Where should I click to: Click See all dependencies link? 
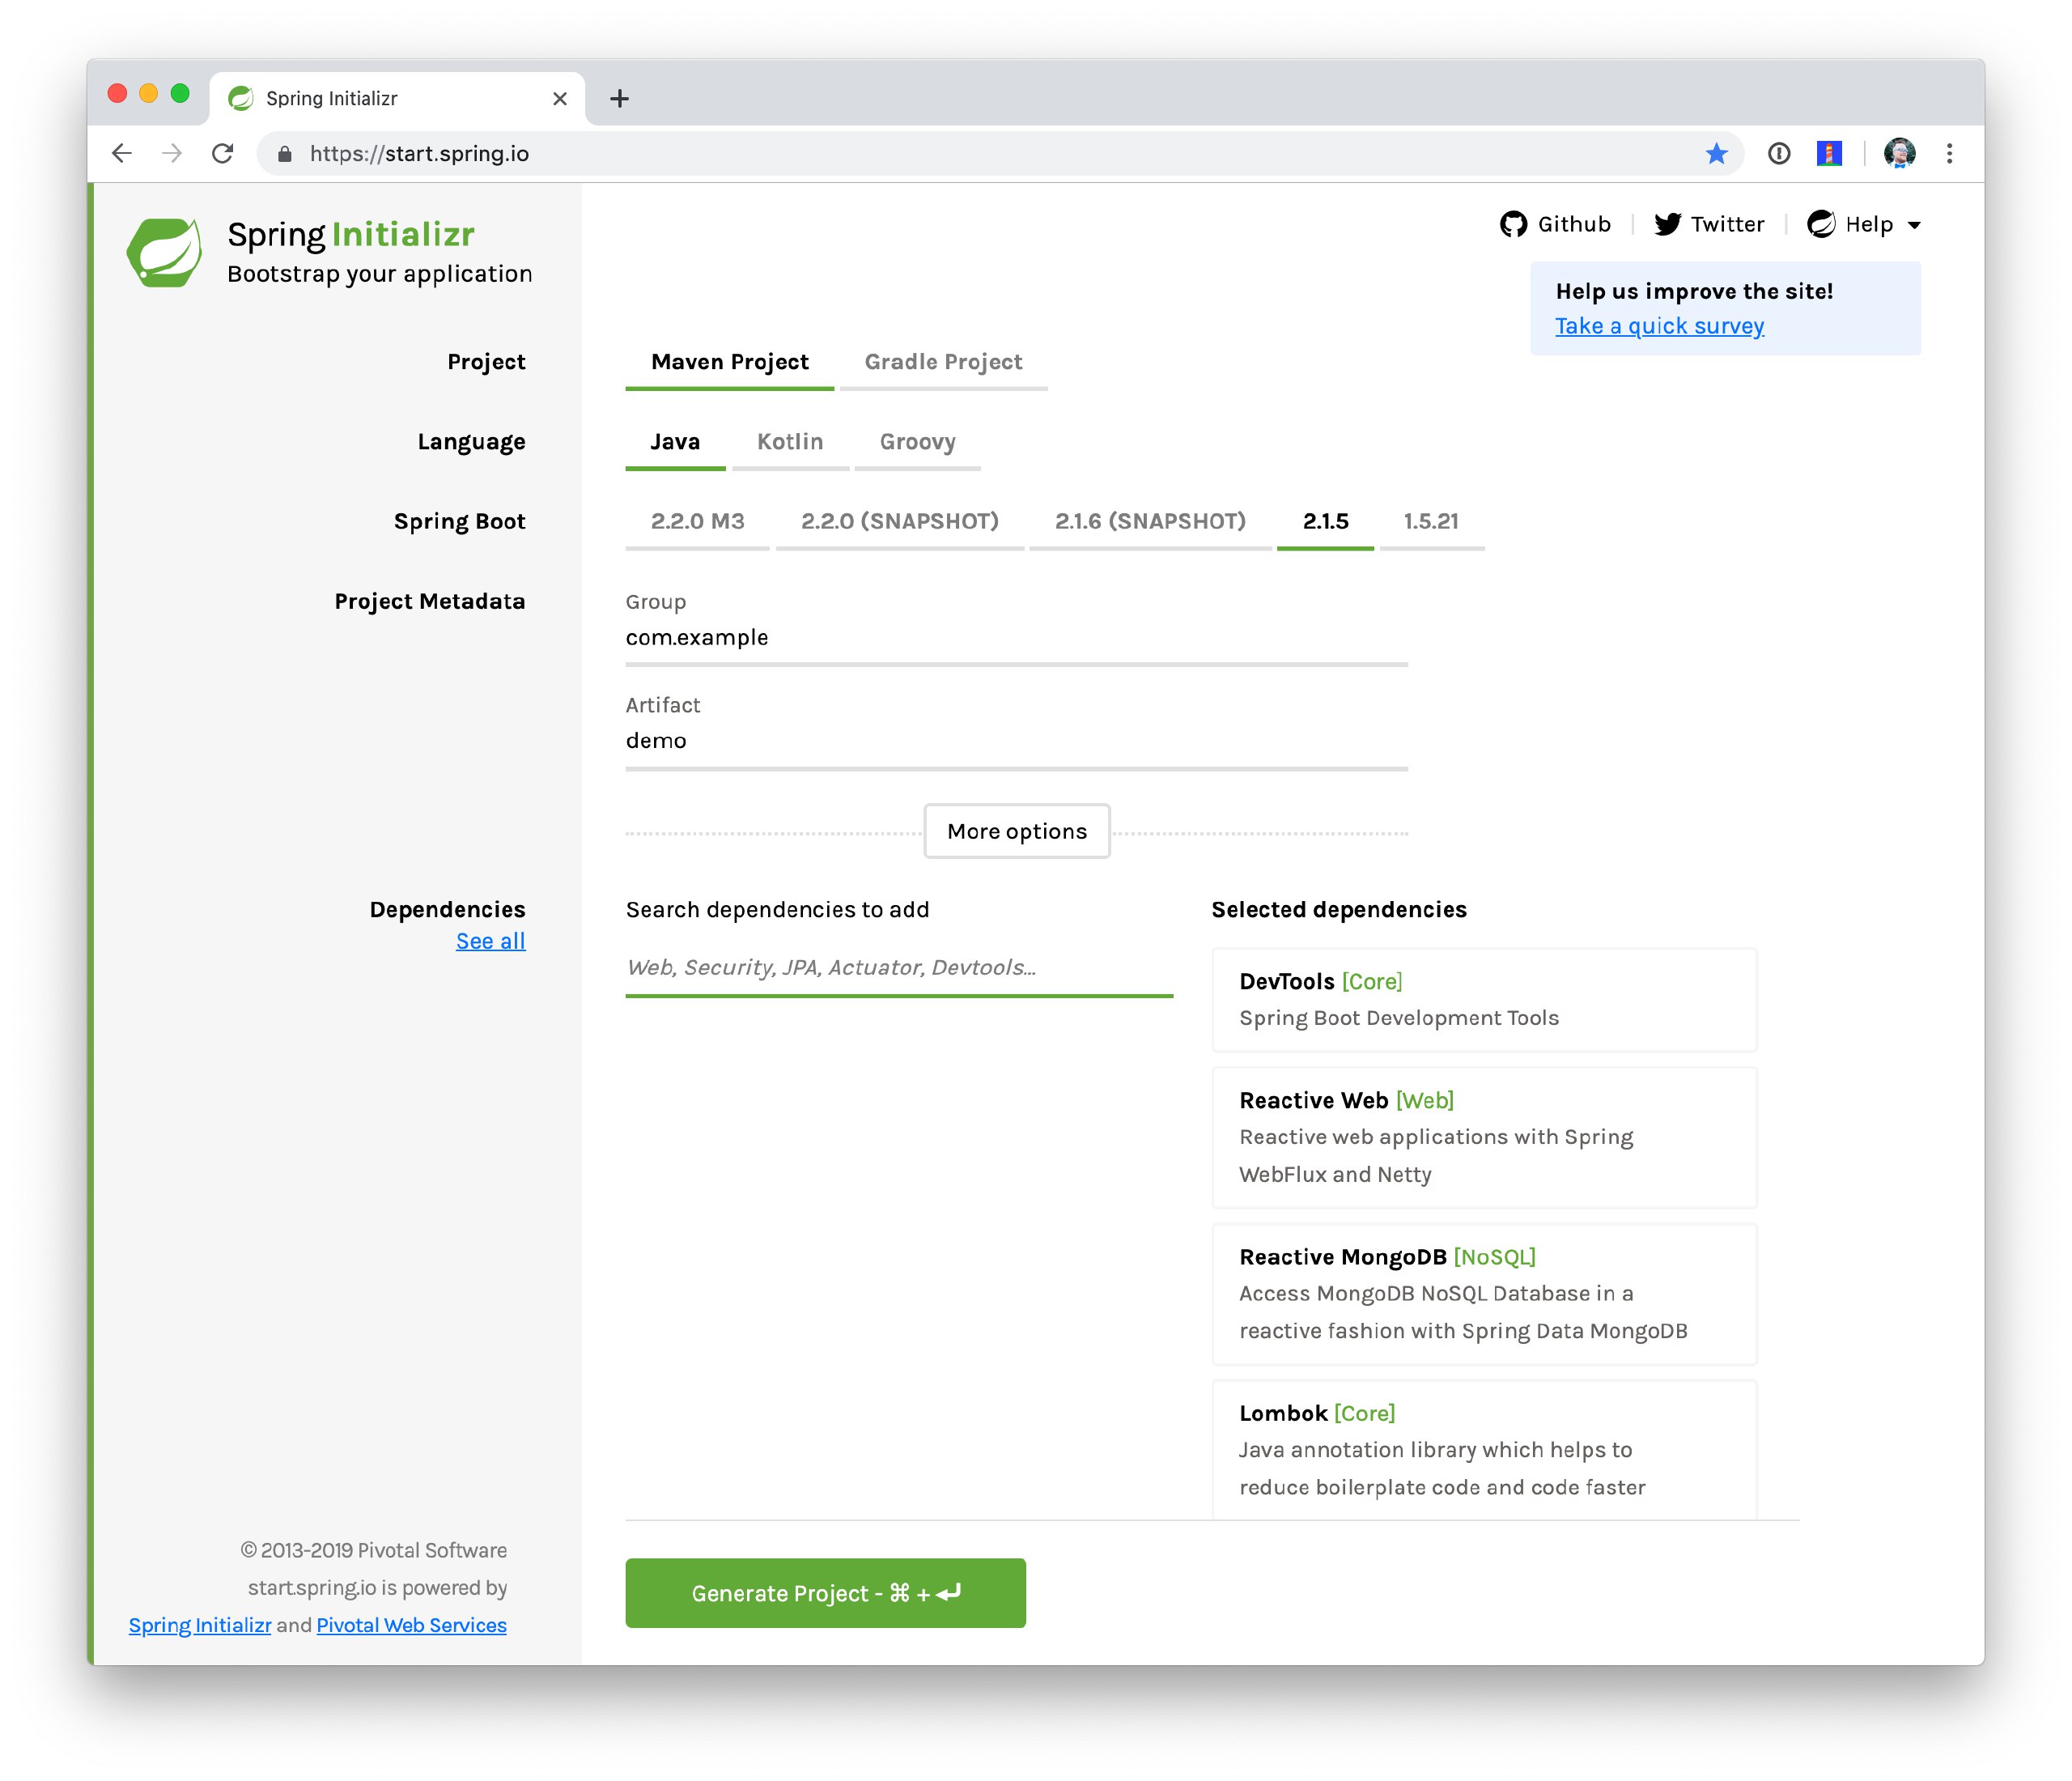(490, 941)
